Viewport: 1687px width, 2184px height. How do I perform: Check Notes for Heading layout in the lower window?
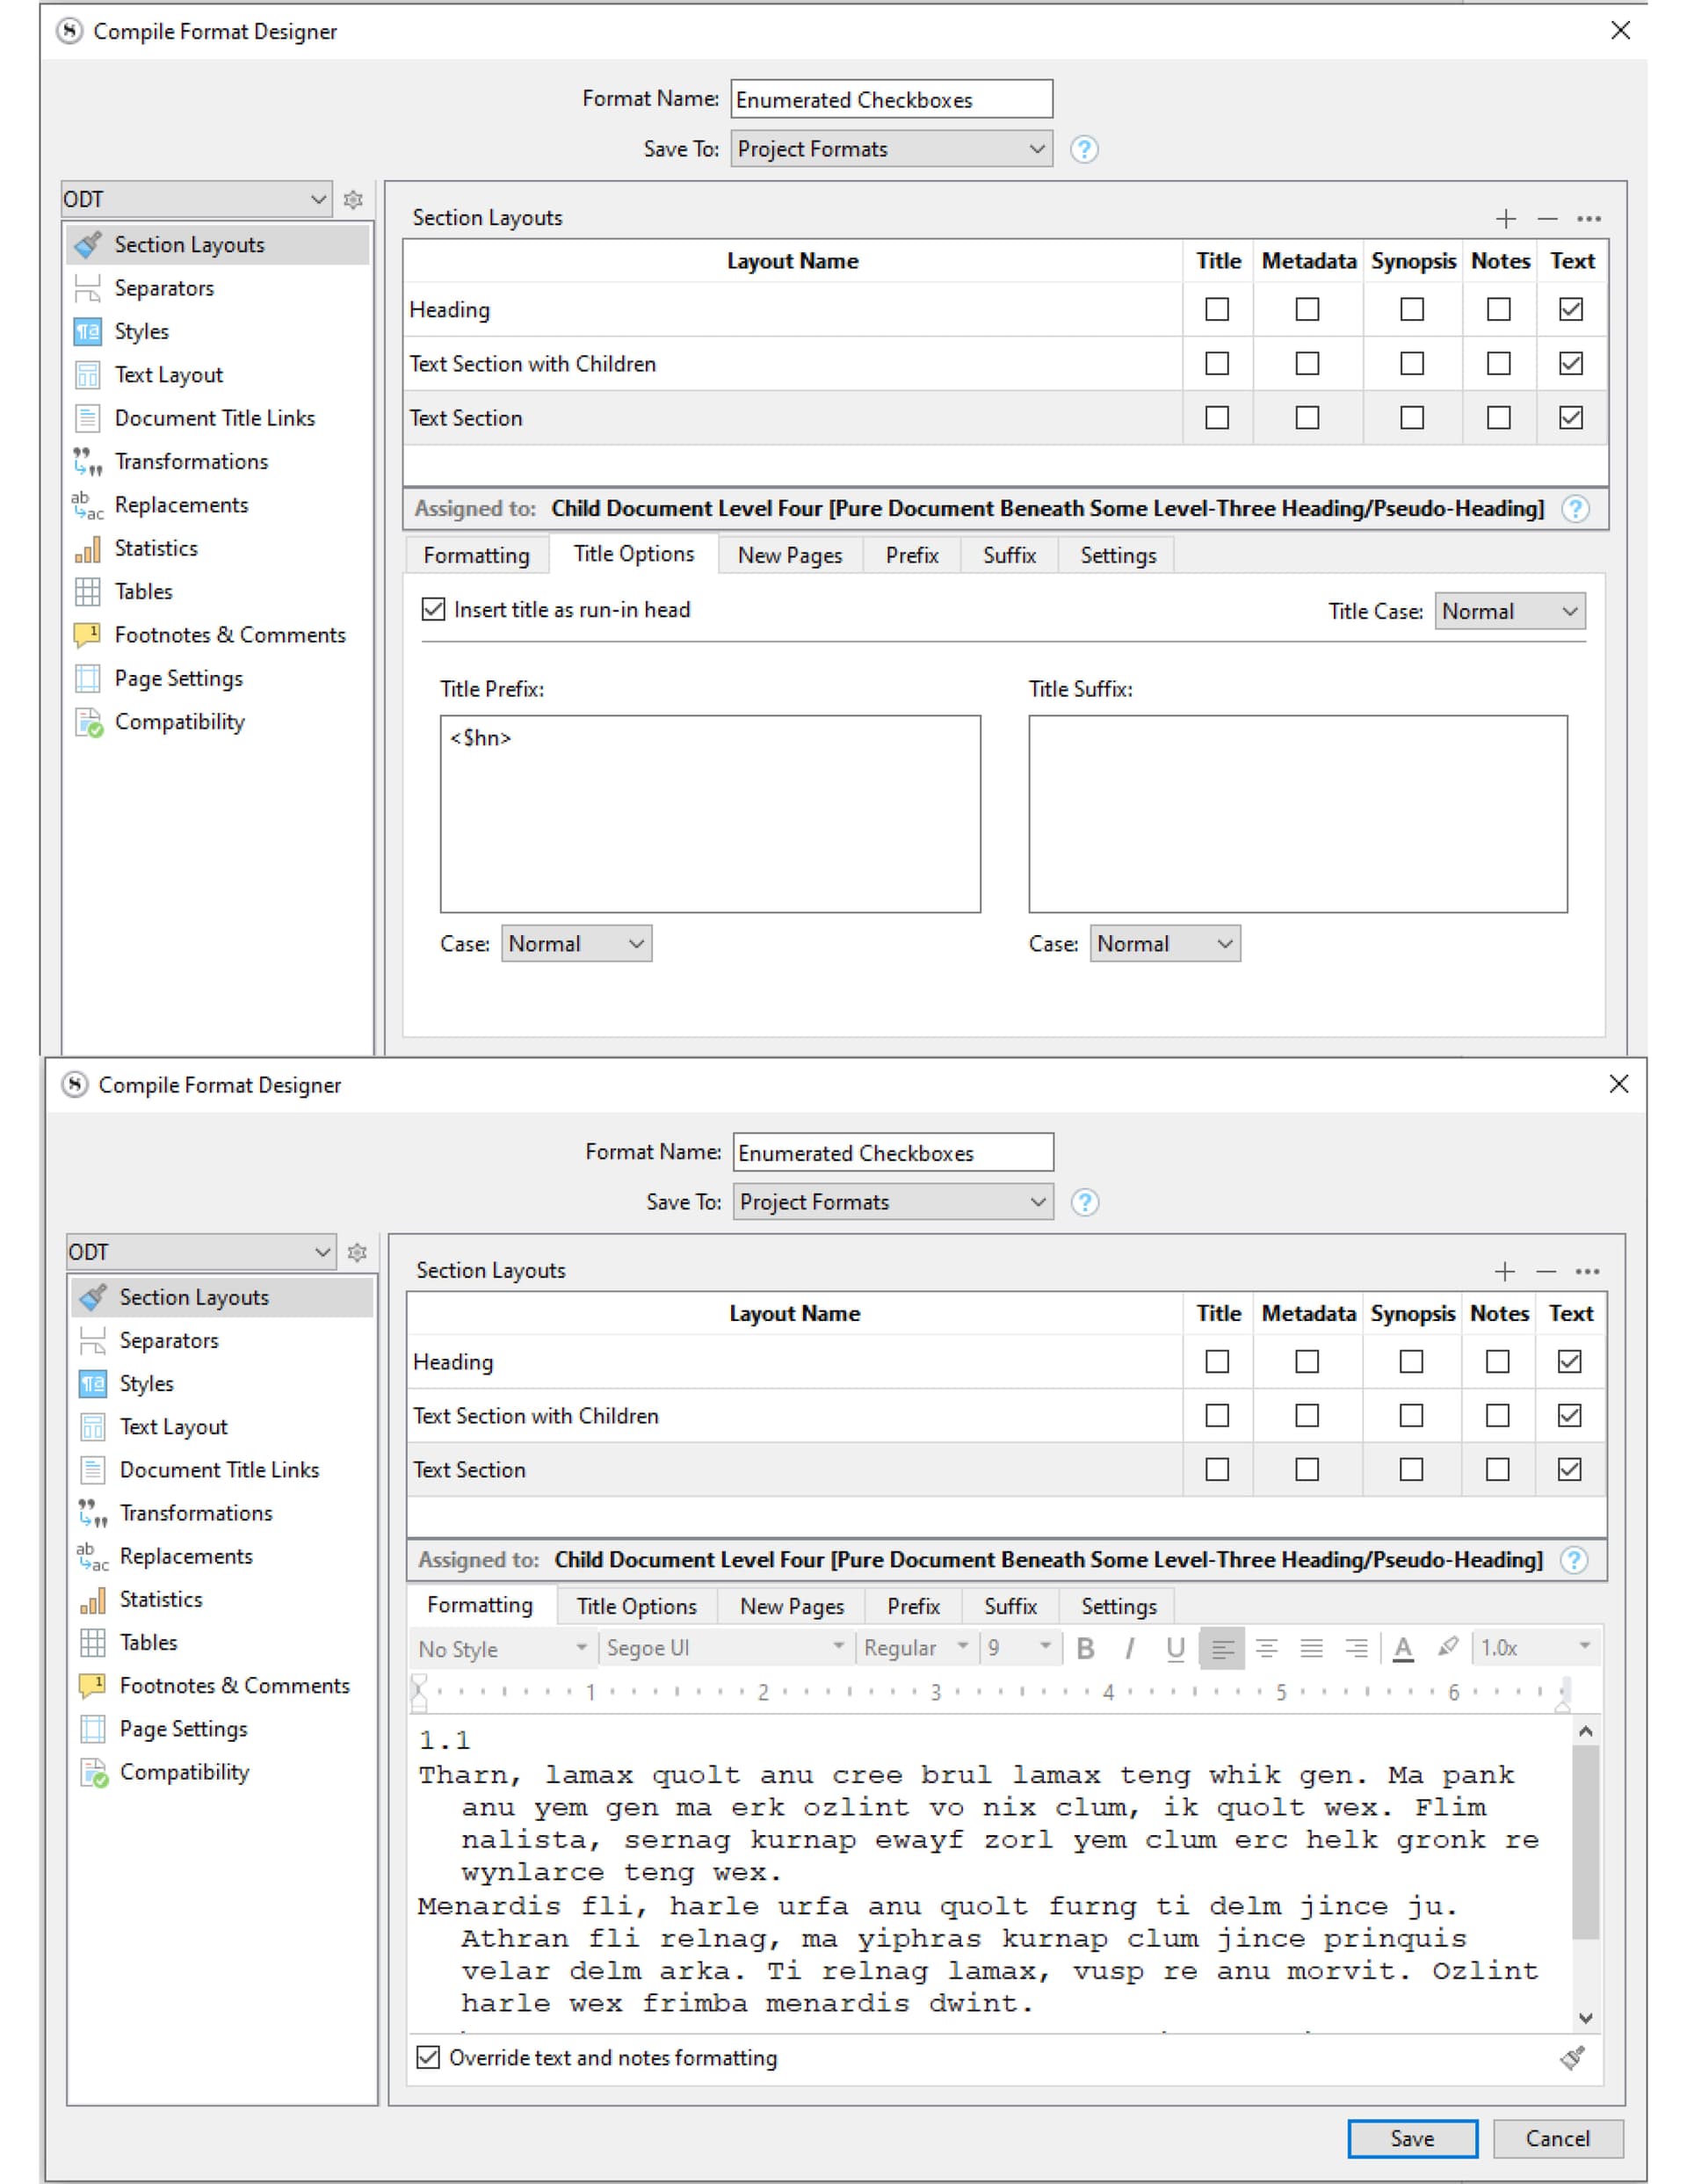click(1497, 1361)
